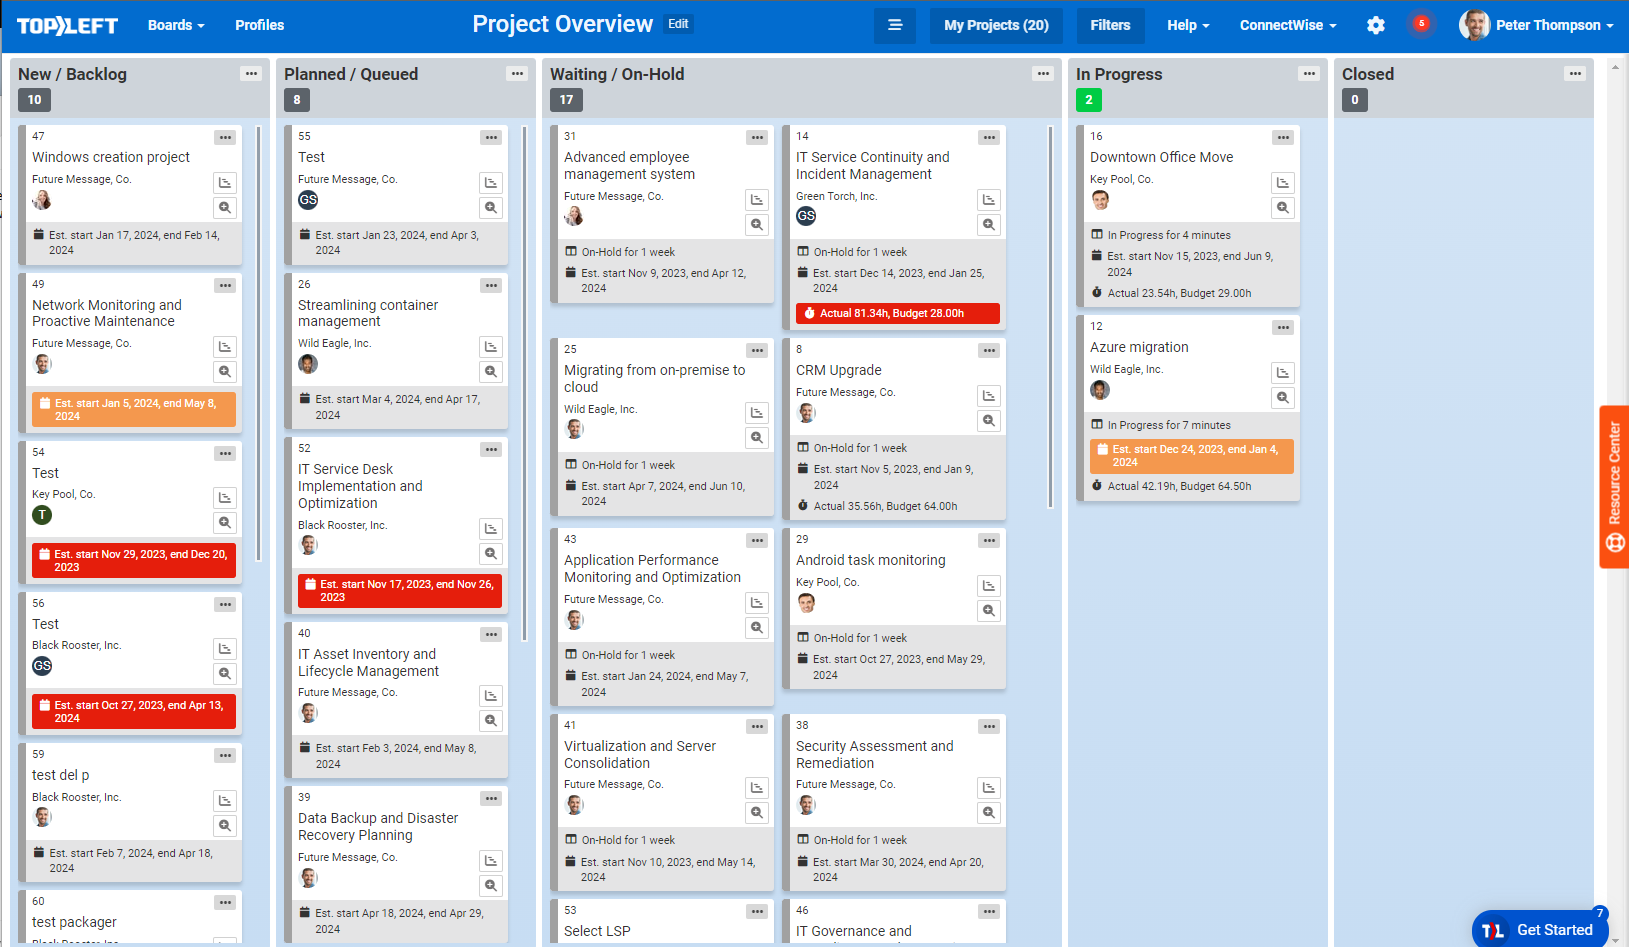The height and width of the screenshot is (947, 1629).
Task: Select Profiles in the top navigation
Action: pyautogui.click(x=259, y=25)
